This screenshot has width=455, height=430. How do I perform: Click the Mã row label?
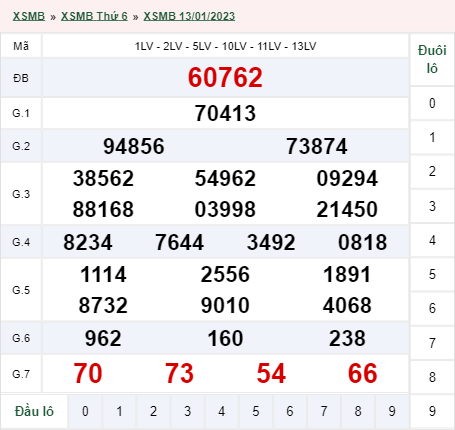(21, 46)
